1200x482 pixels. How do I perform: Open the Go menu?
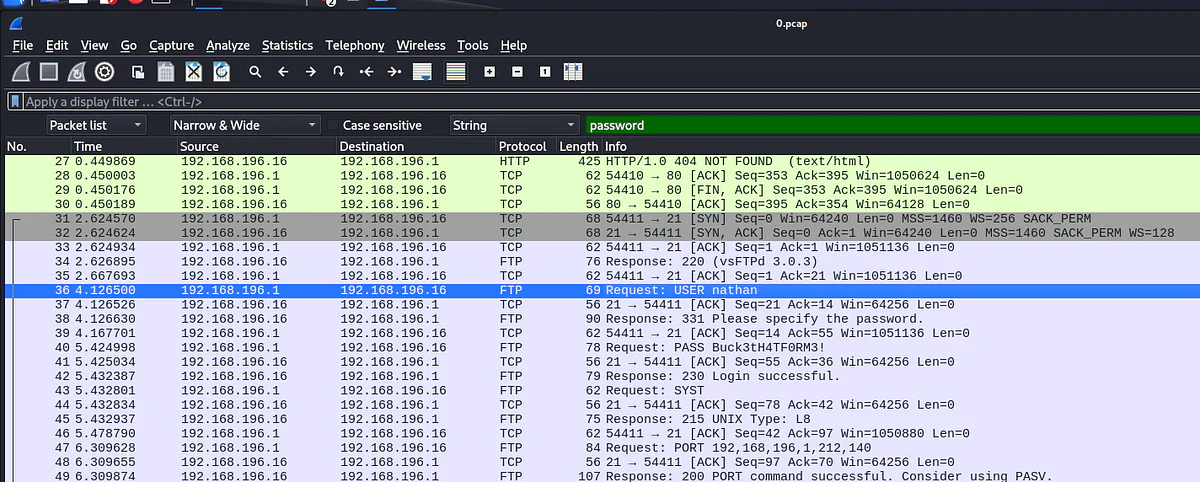128,46
